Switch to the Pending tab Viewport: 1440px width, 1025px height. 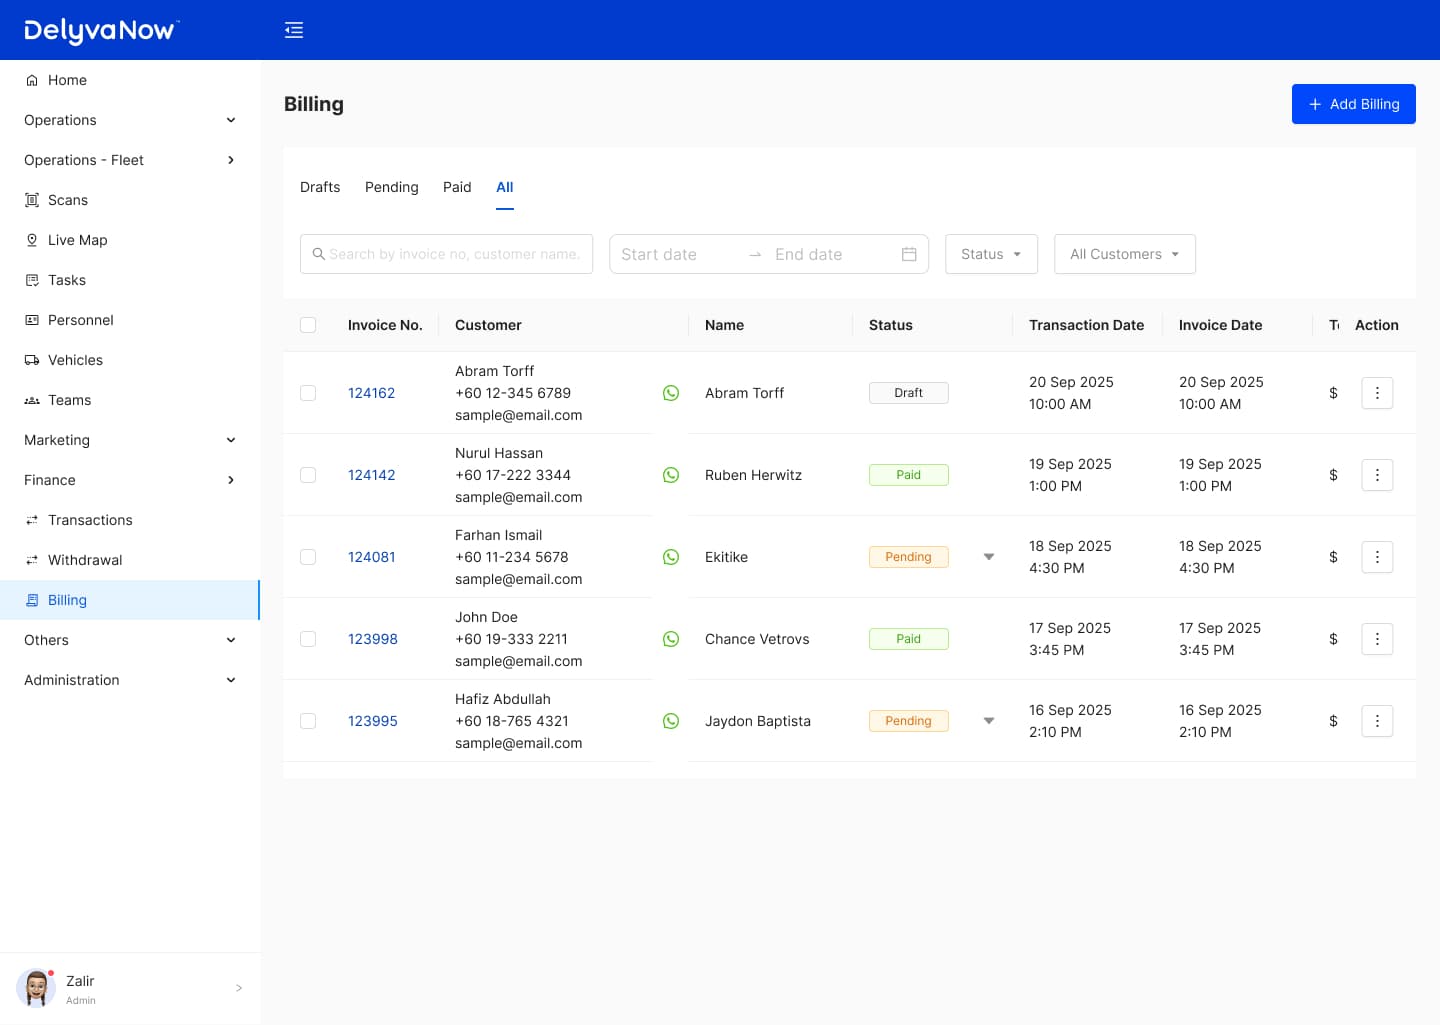point(392,187)
